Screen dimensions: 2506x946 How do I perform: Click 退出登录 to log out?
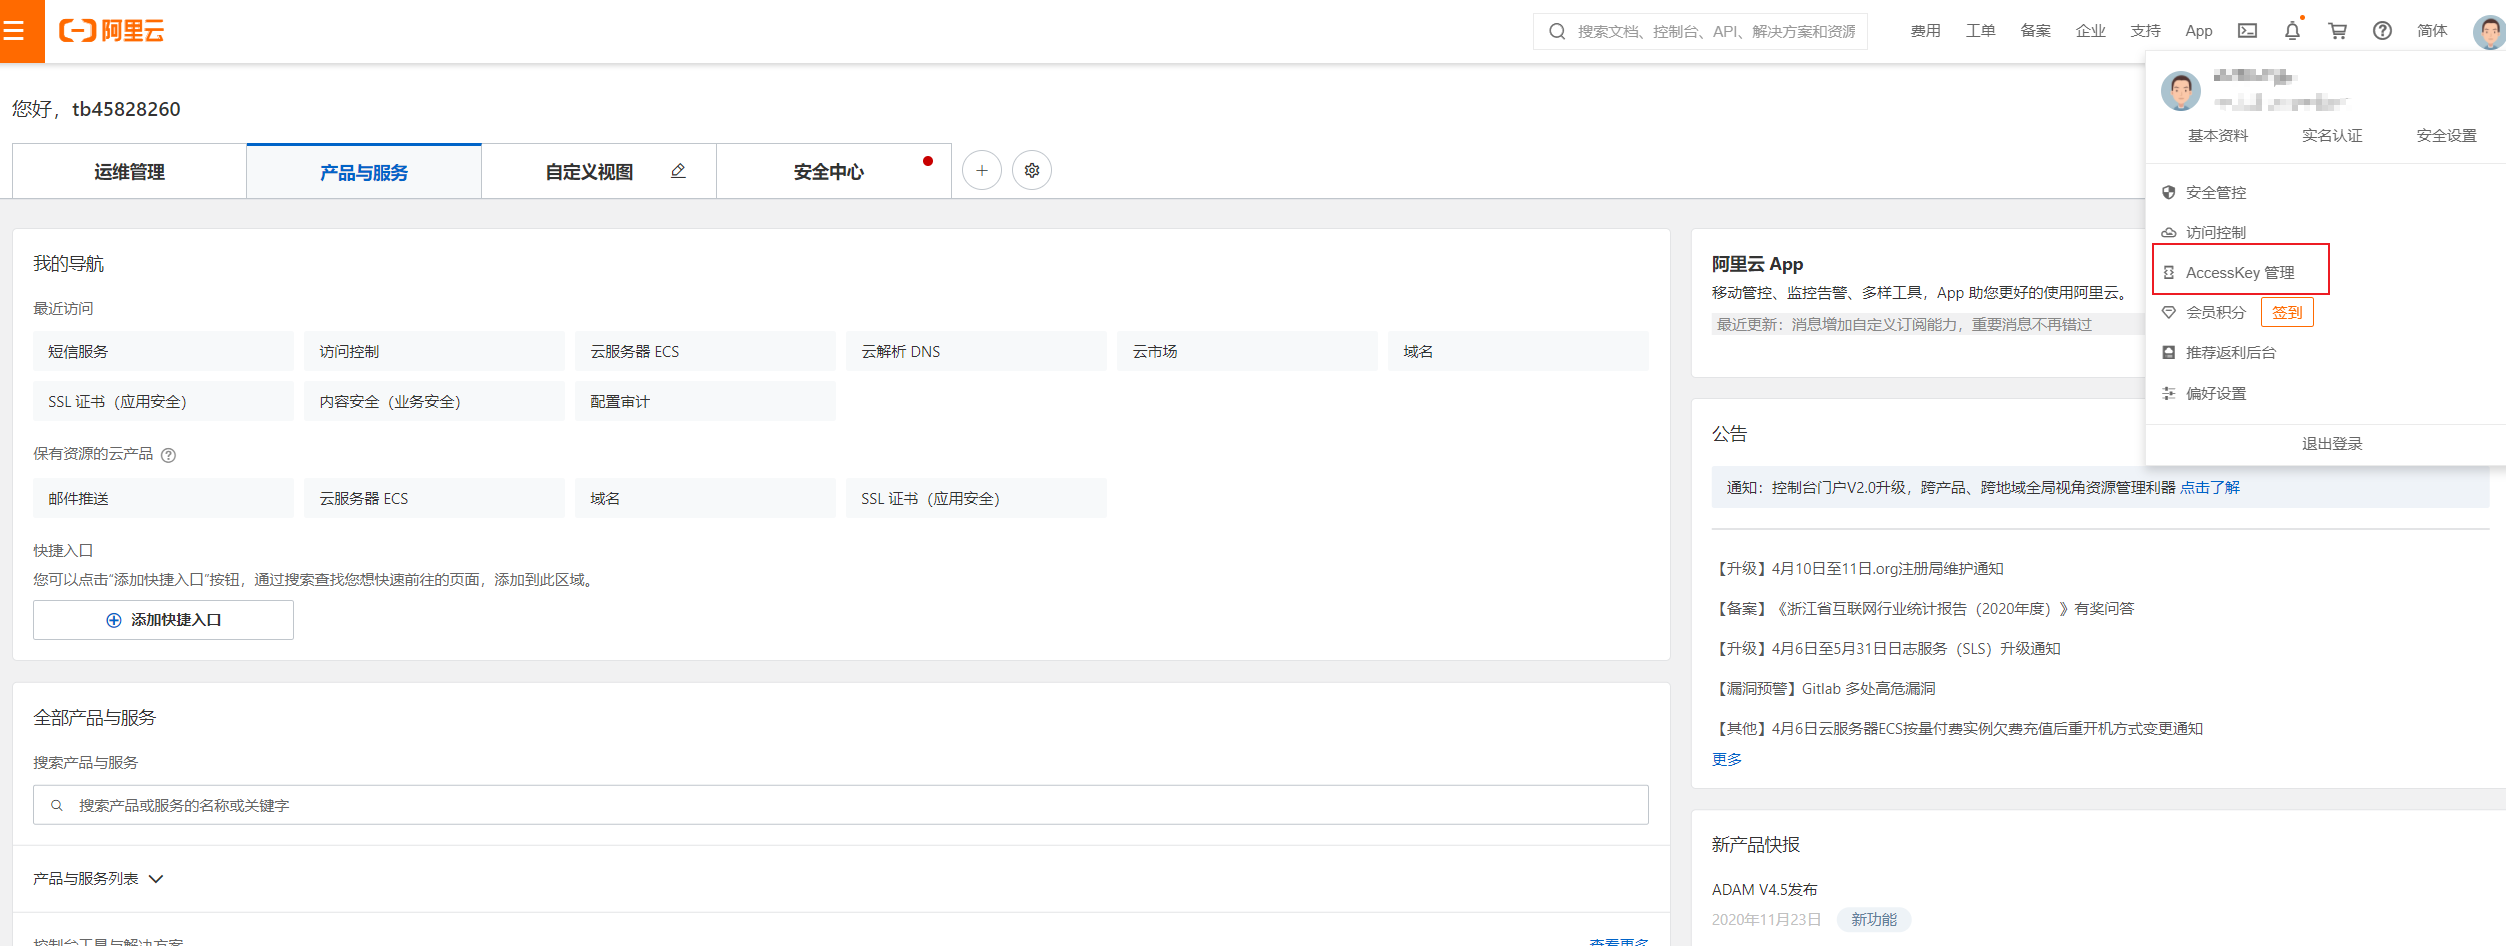click(2332, 444)
